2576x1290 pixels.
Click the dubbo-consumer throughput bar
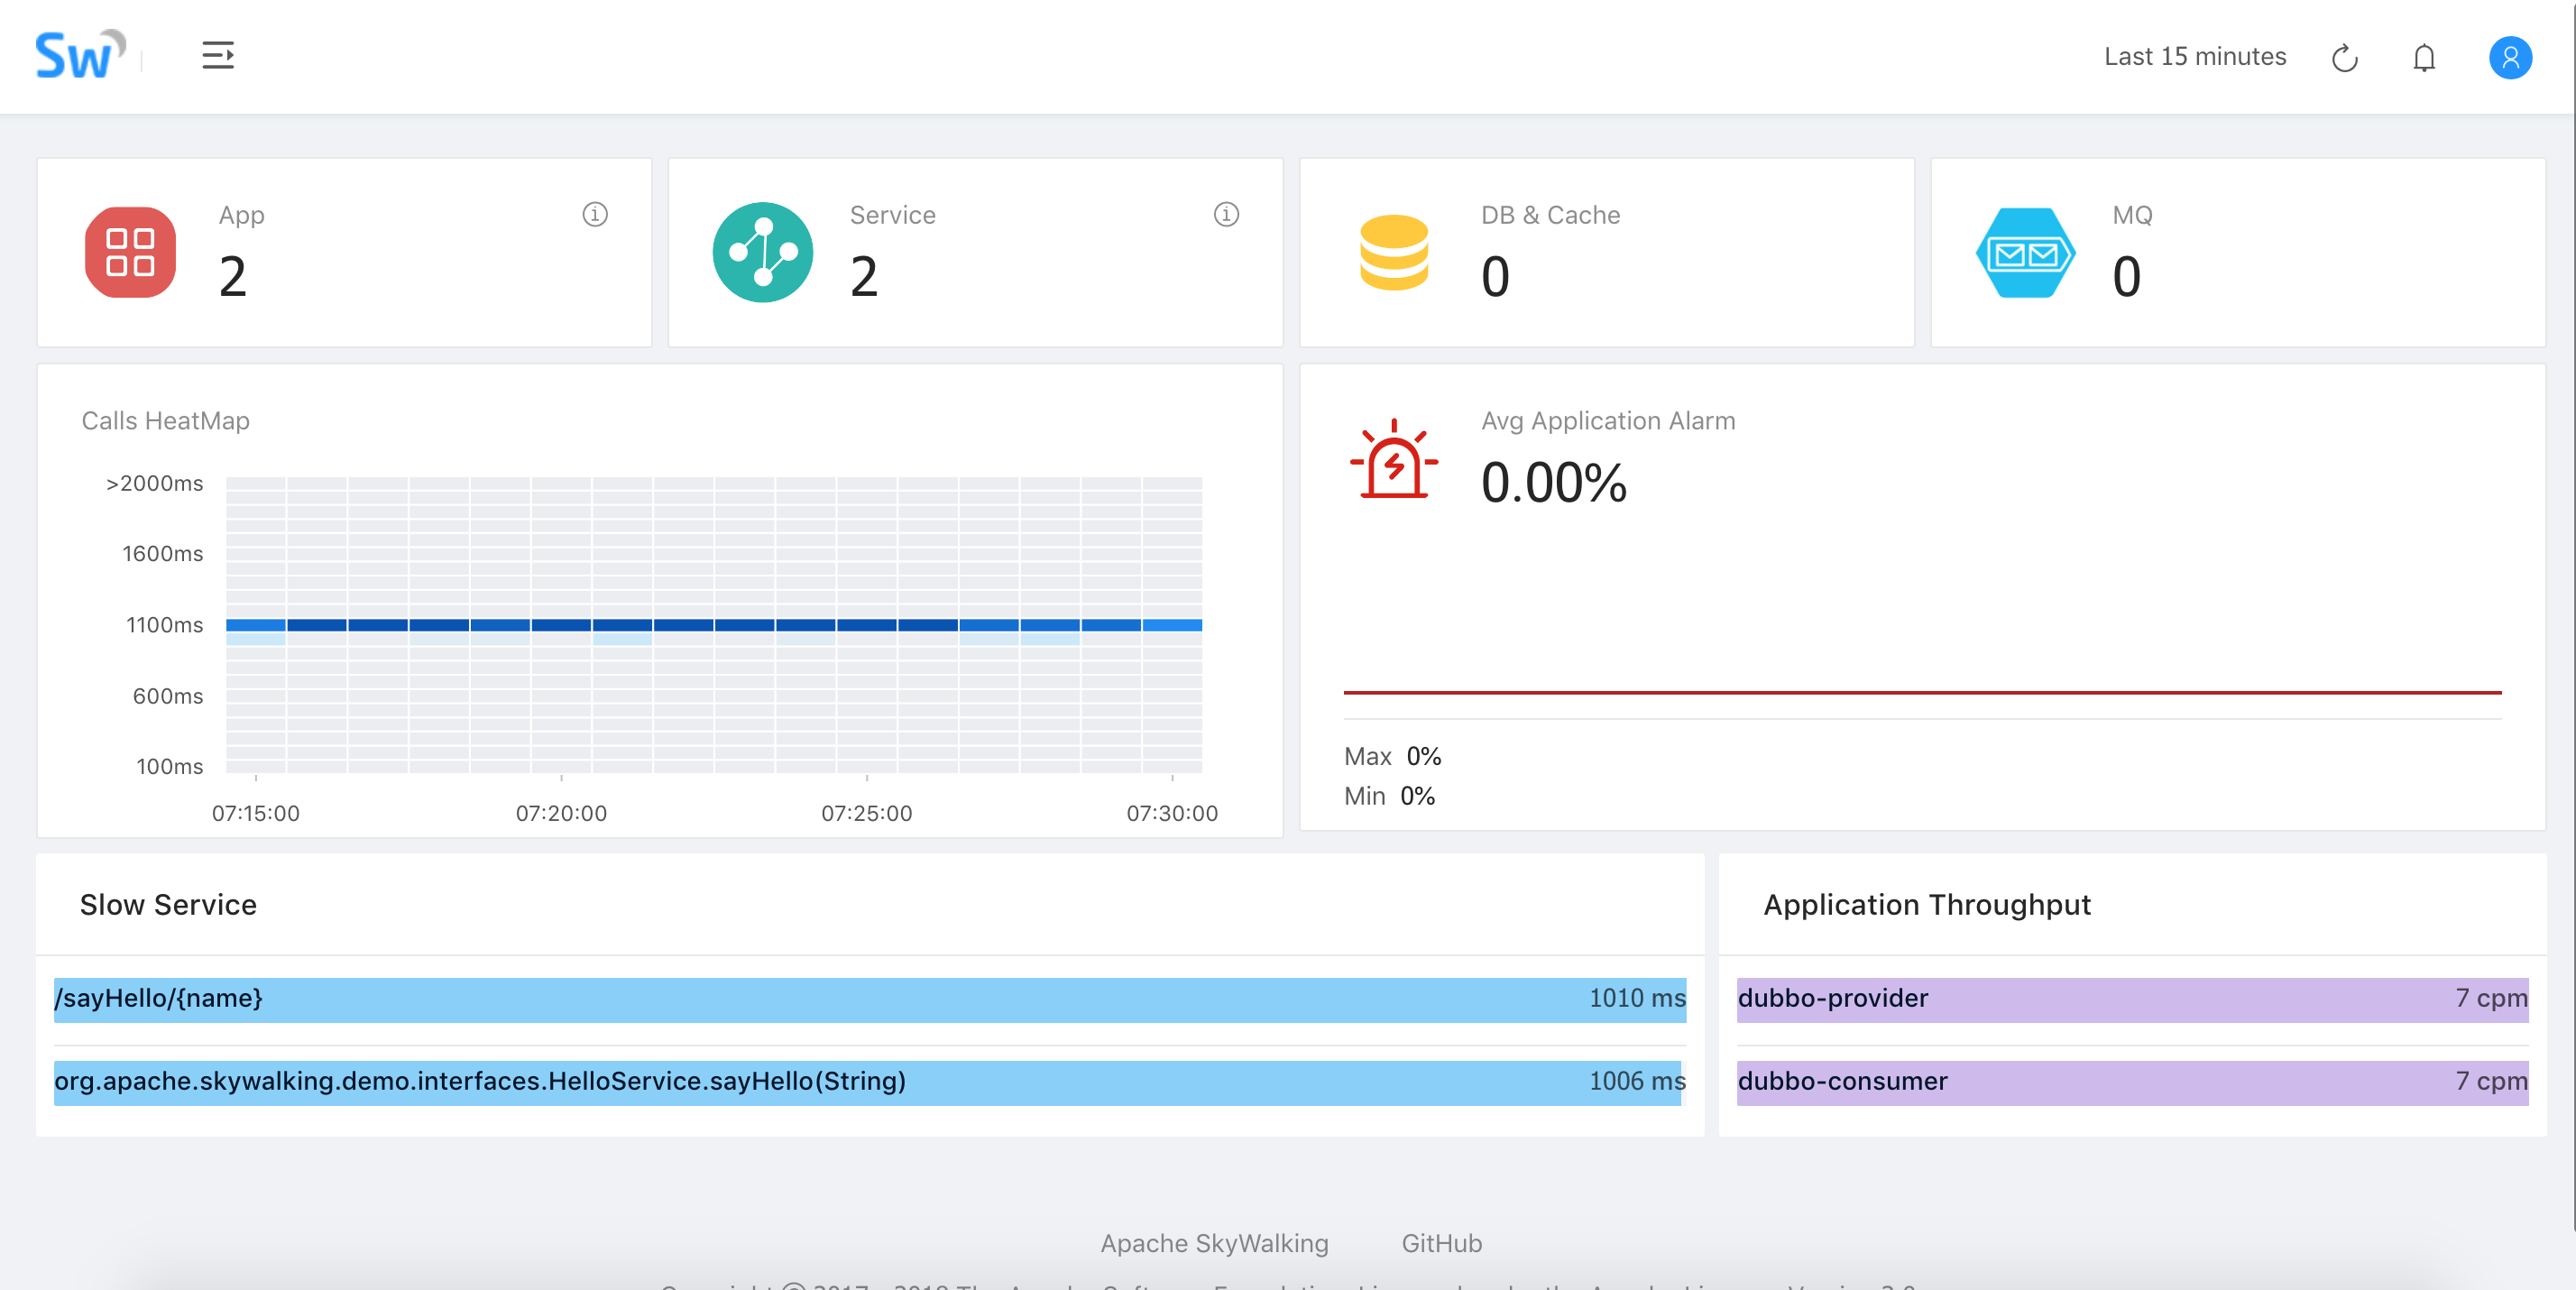click(x=2132, y=1082)
